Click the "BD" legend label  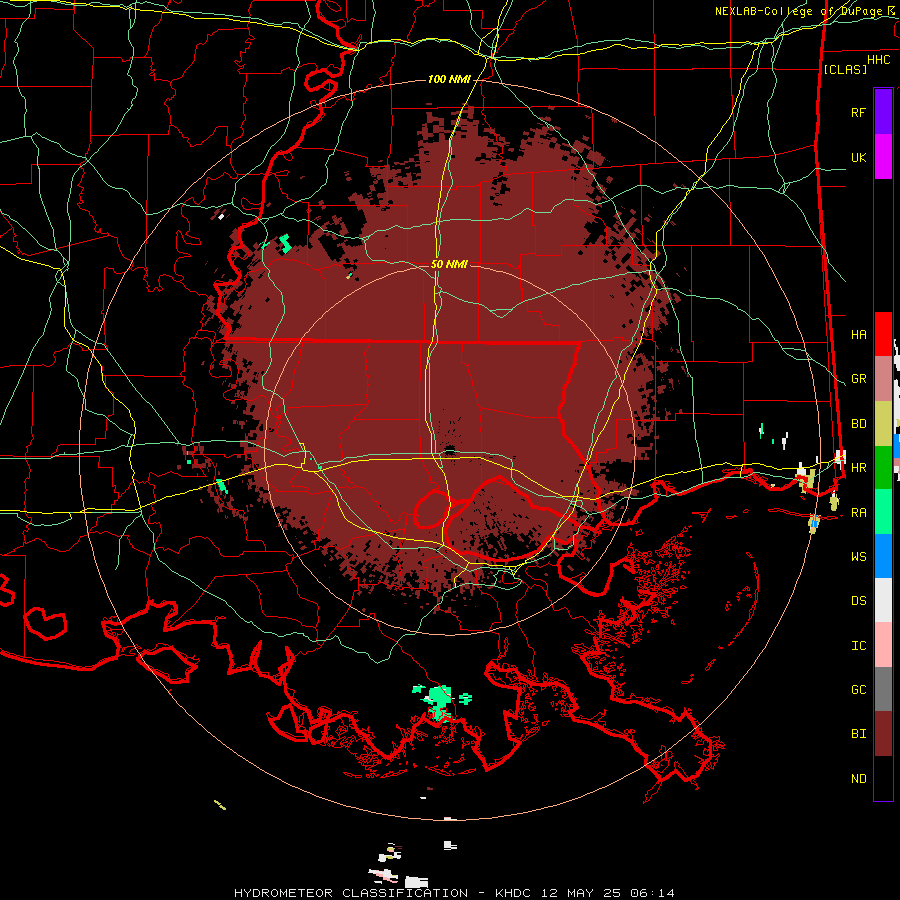pos(858,424)
